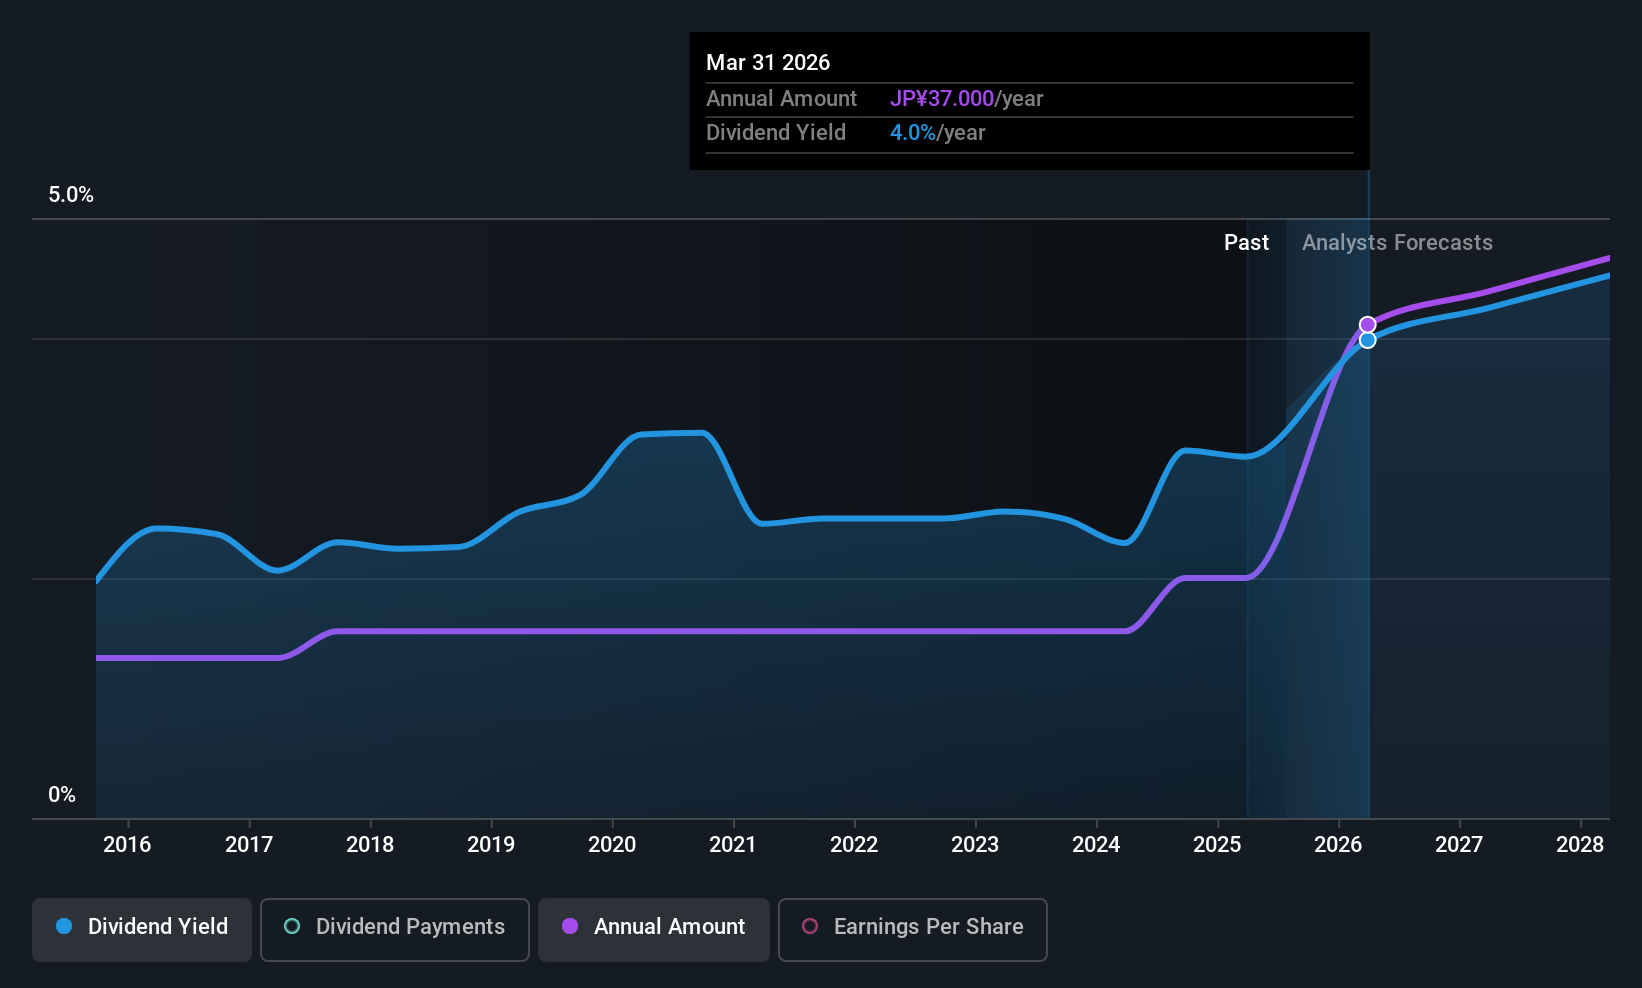
Task: Click the tooltip Annual Amount row label
Action: (781, 99)
